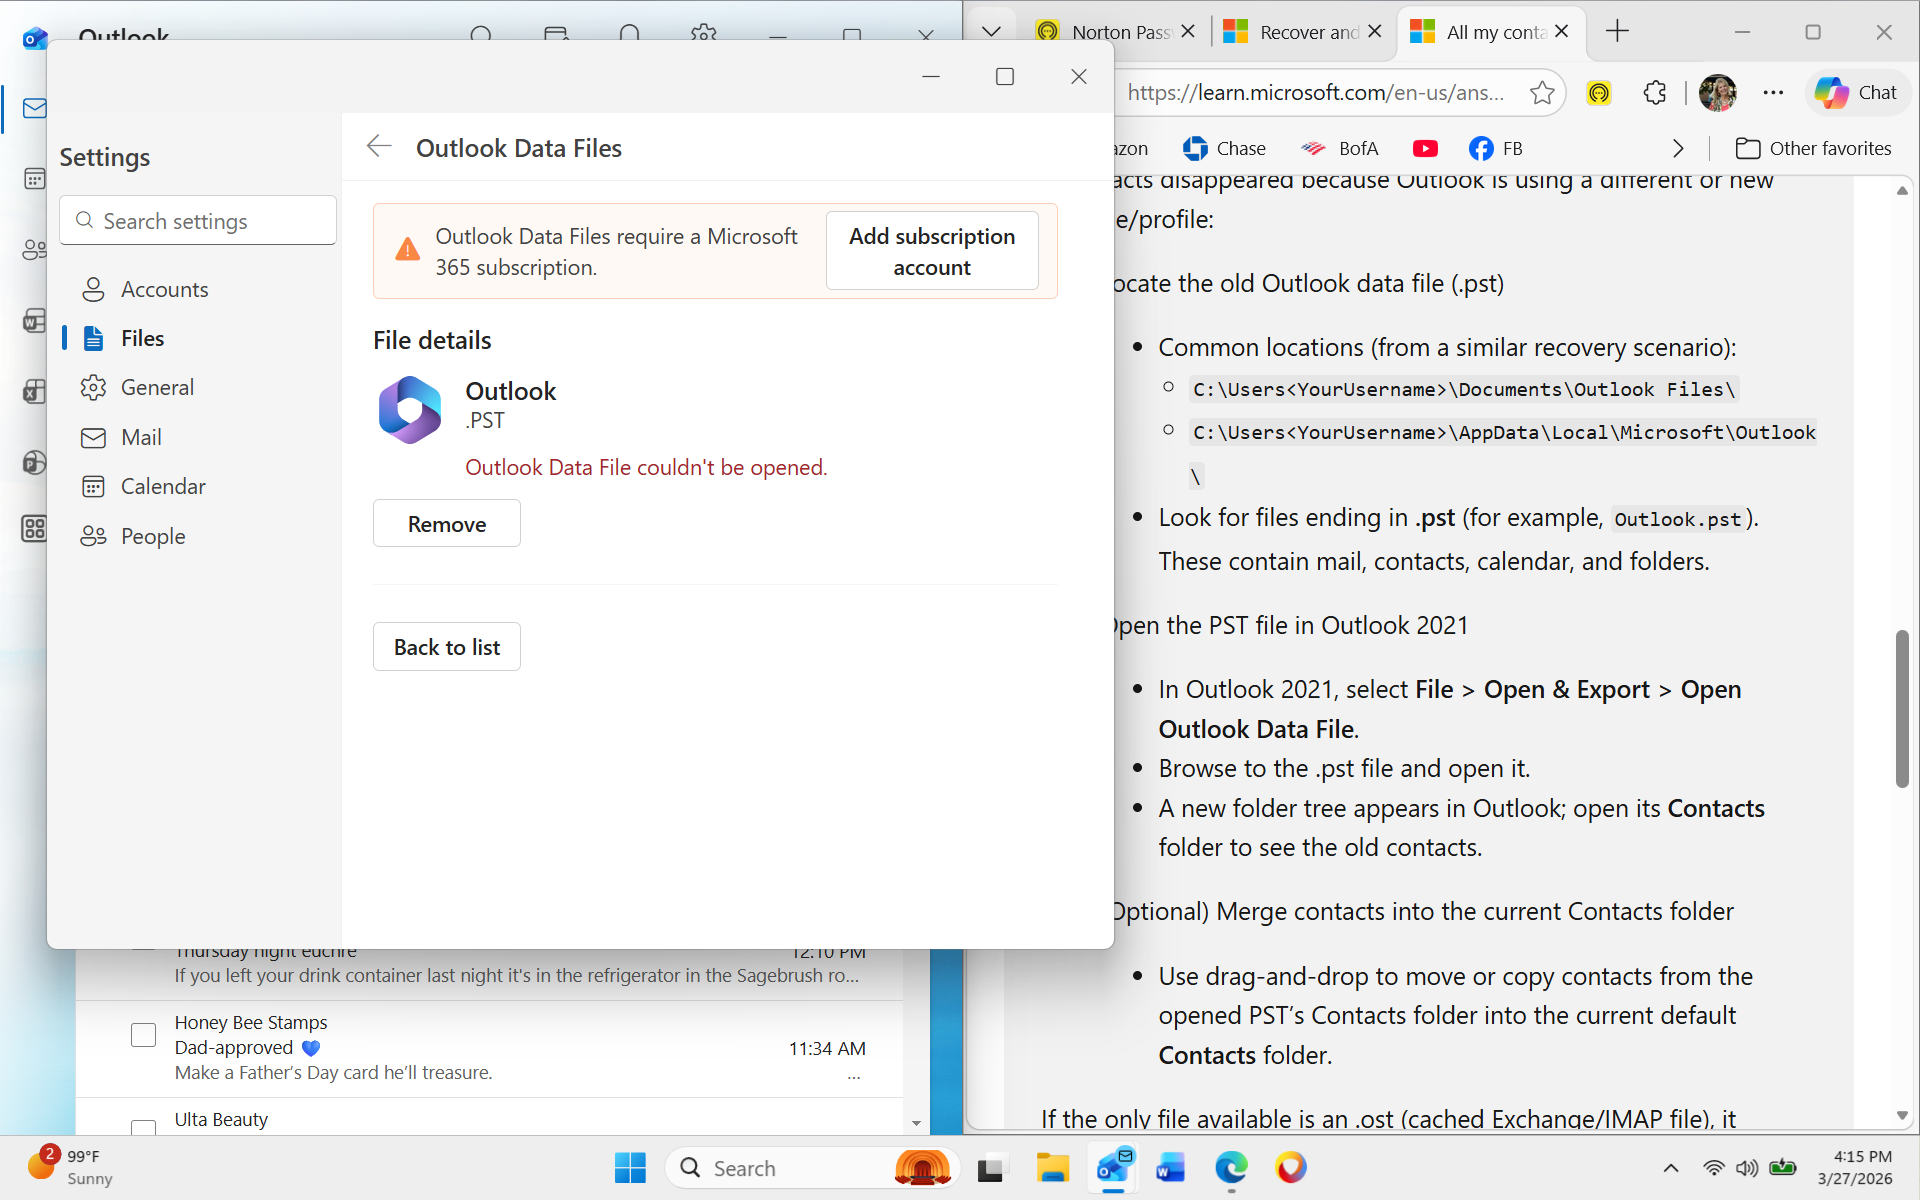Click the Windows taskbar Search box
Screen dimensions: 1920x1200
[810, 1168]
